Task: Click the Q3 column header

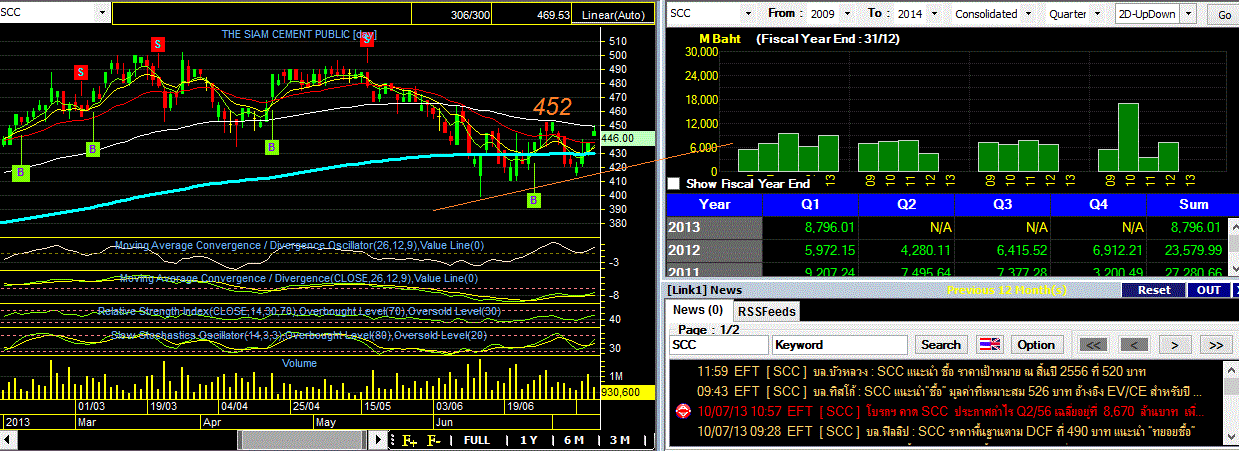Action: pyautogui.click(x=1002, y=204)
